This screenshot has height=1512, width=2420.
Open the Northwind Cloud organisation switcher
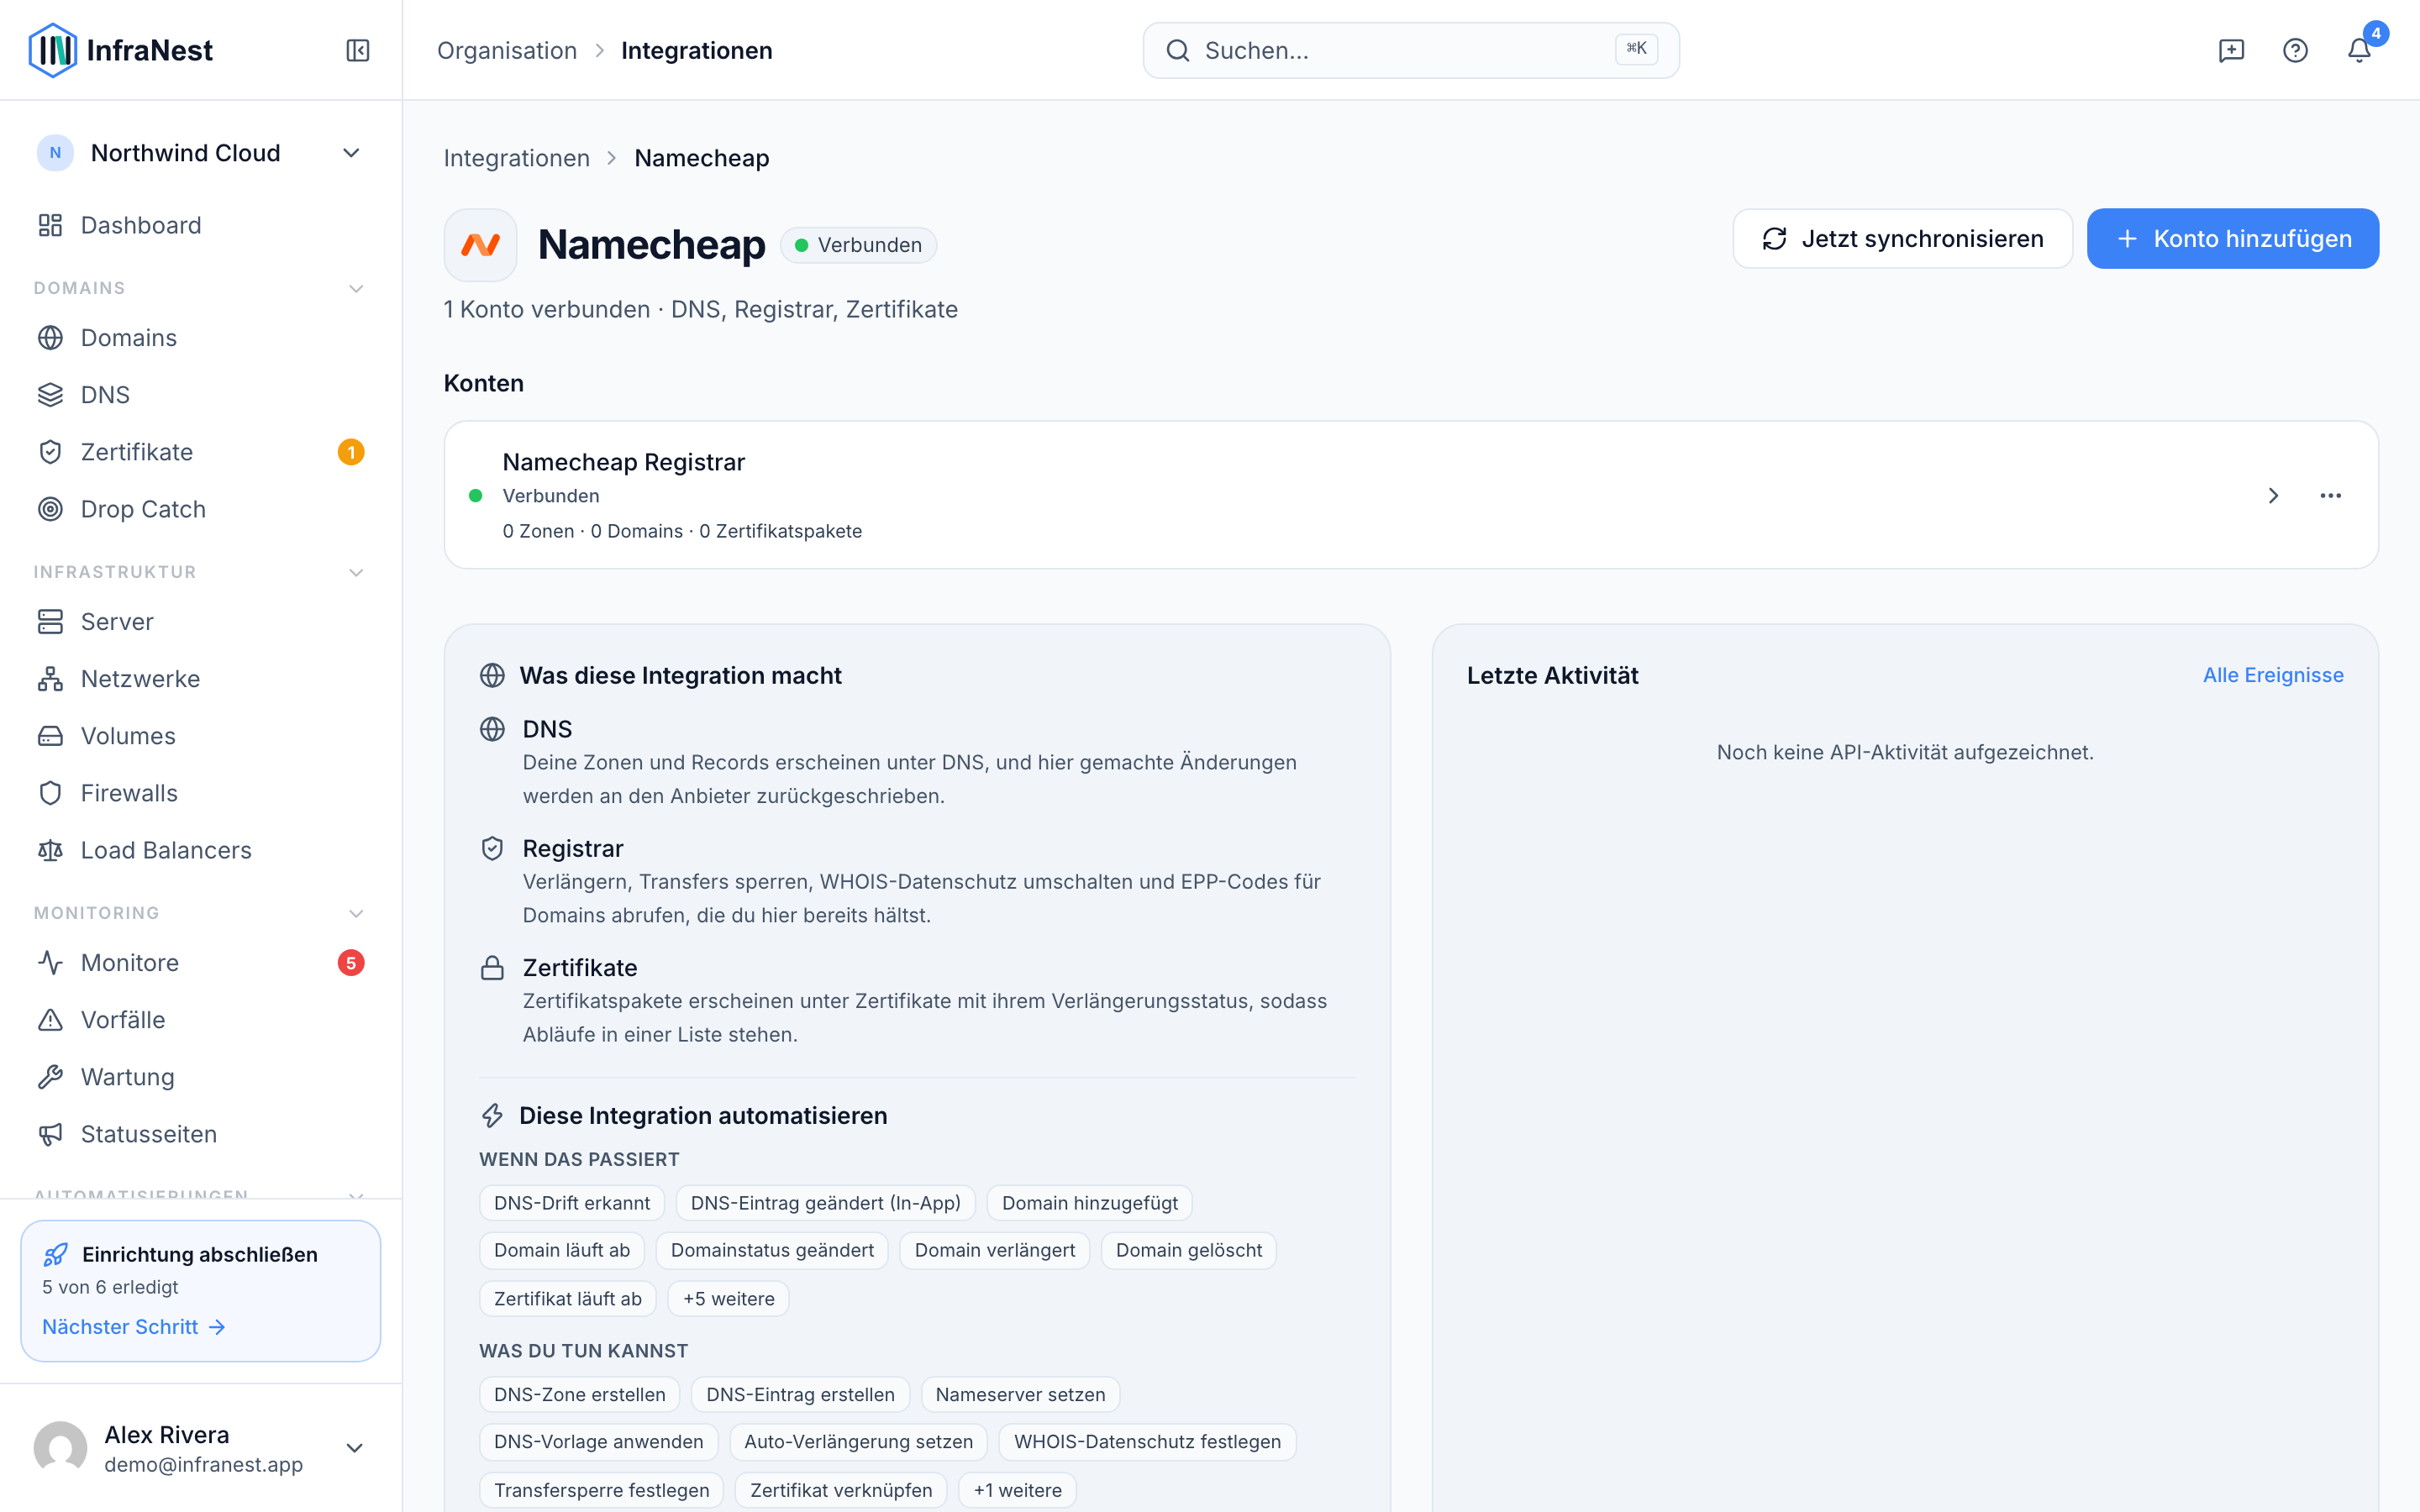pyautogui.click(x=200, y=153)
